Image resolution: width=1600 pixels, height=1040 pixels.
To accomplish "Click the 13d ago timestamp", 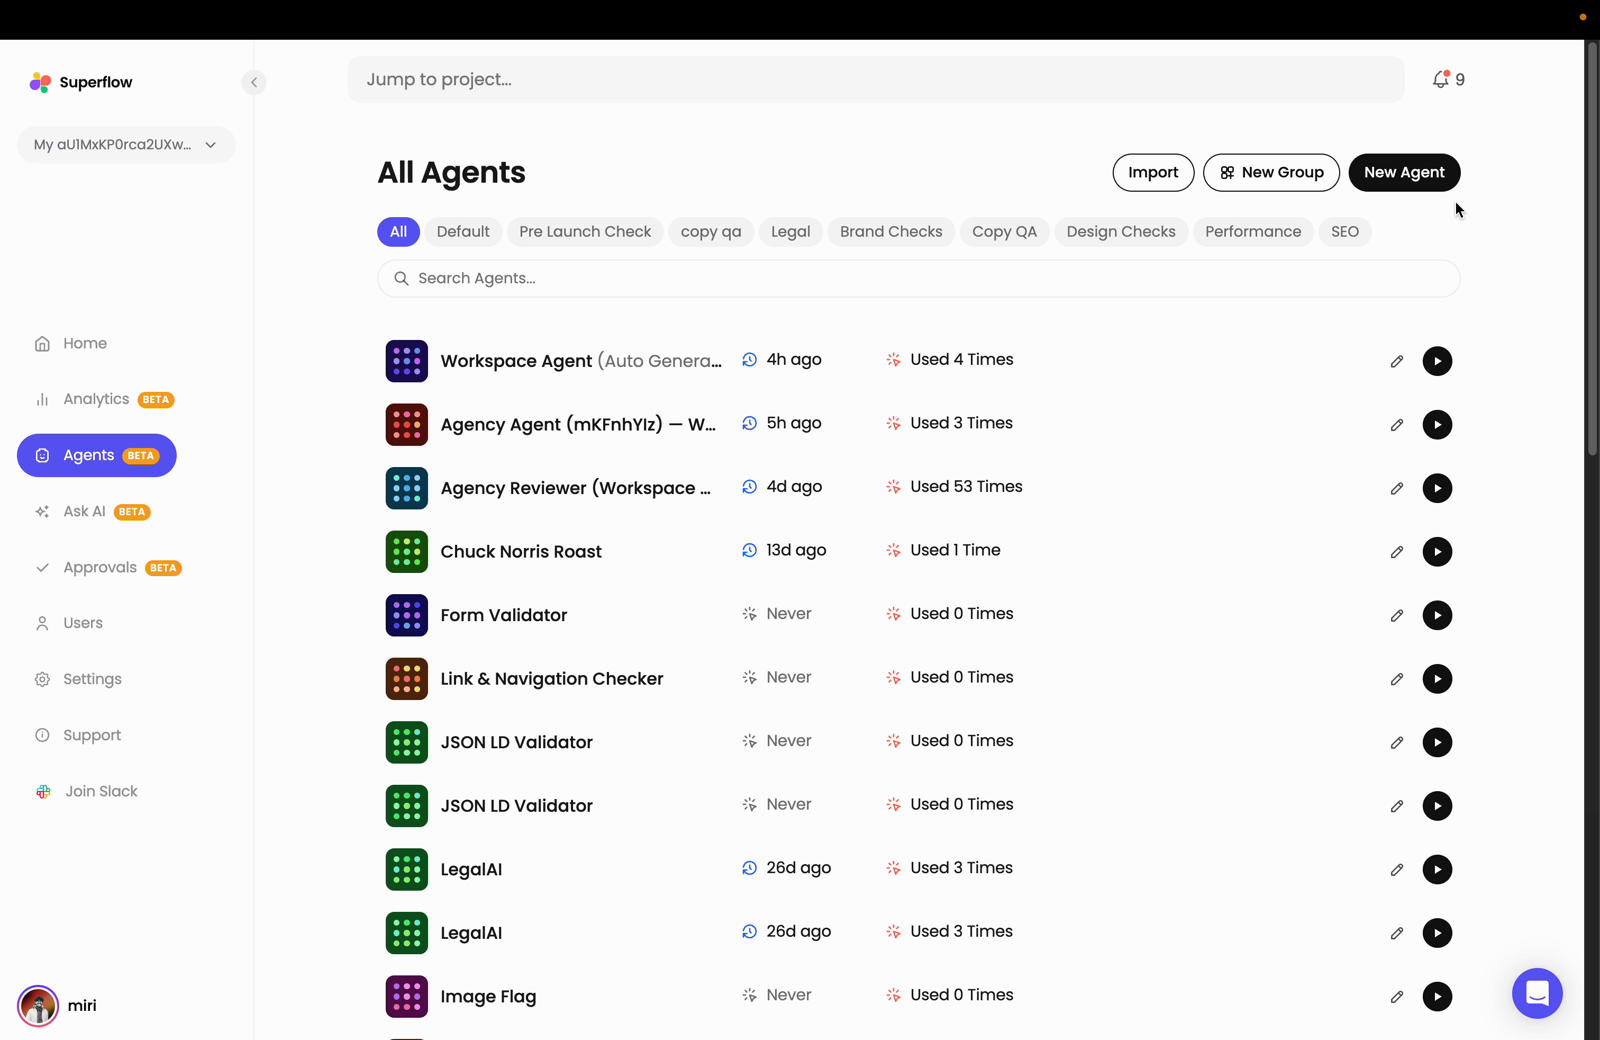I will (796, 550).
